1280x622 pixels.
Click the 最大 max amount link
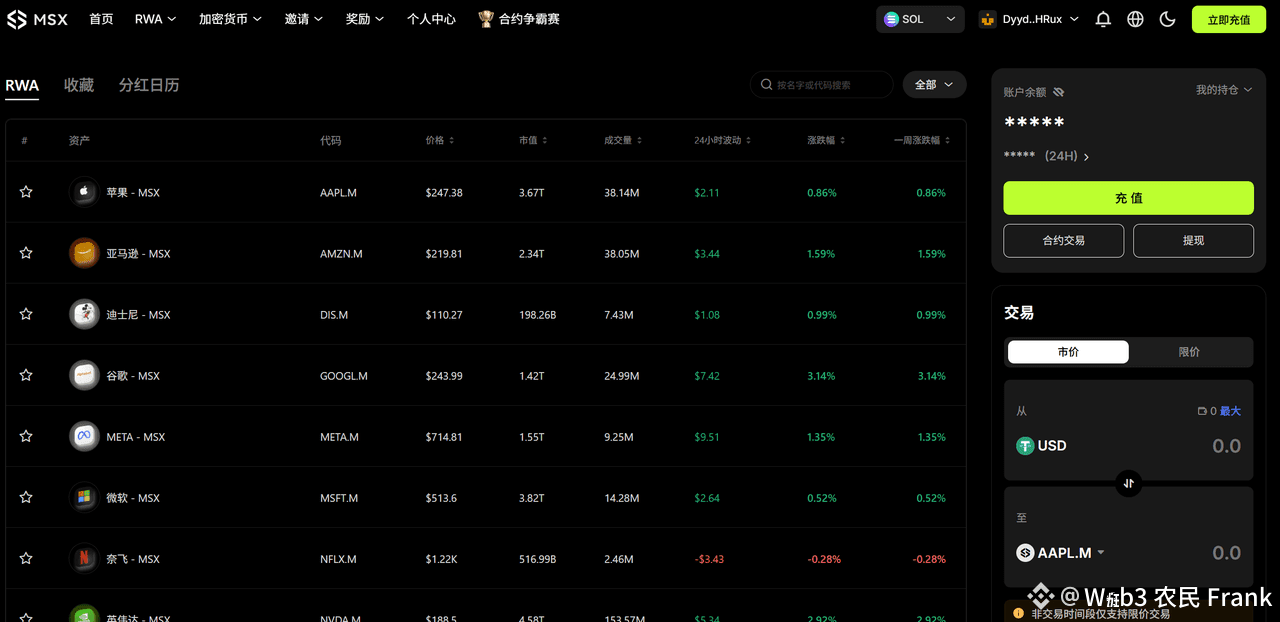(x=1230, y=411)
